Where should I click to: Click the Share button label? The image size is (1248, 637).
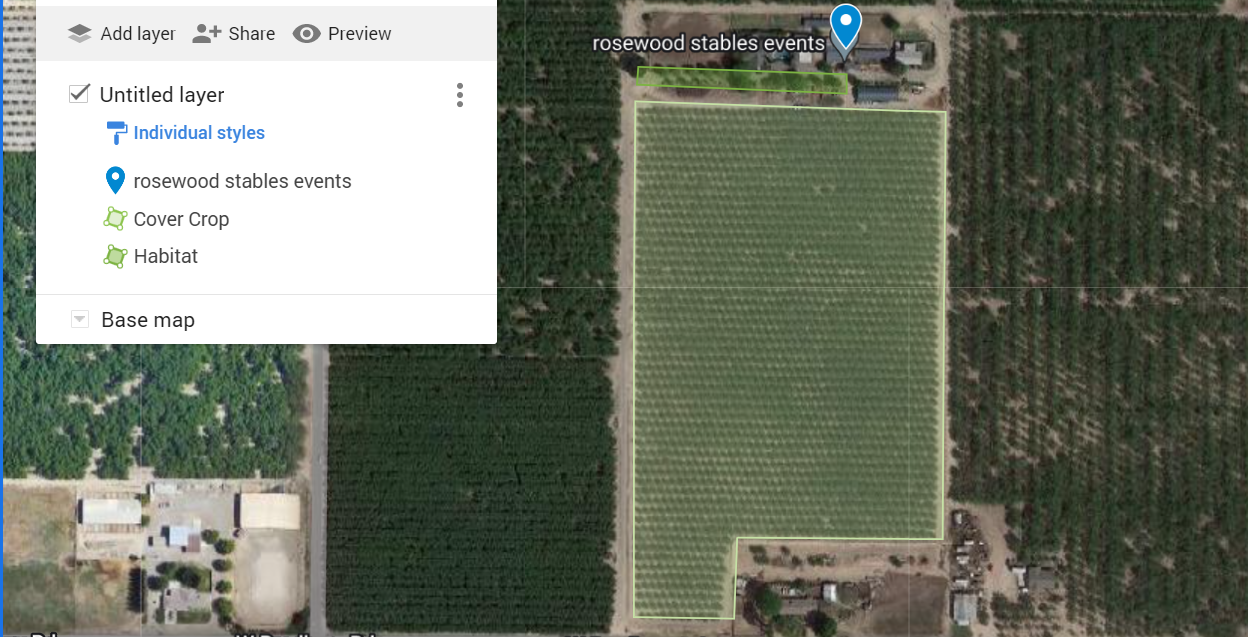tap(252, 34)
